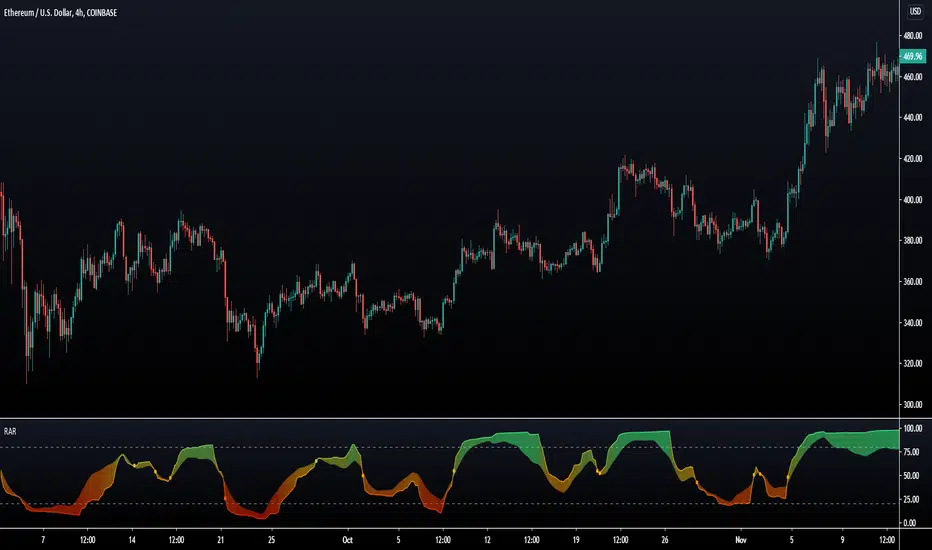Click the 21 date marker on time axis

point(220,539)
